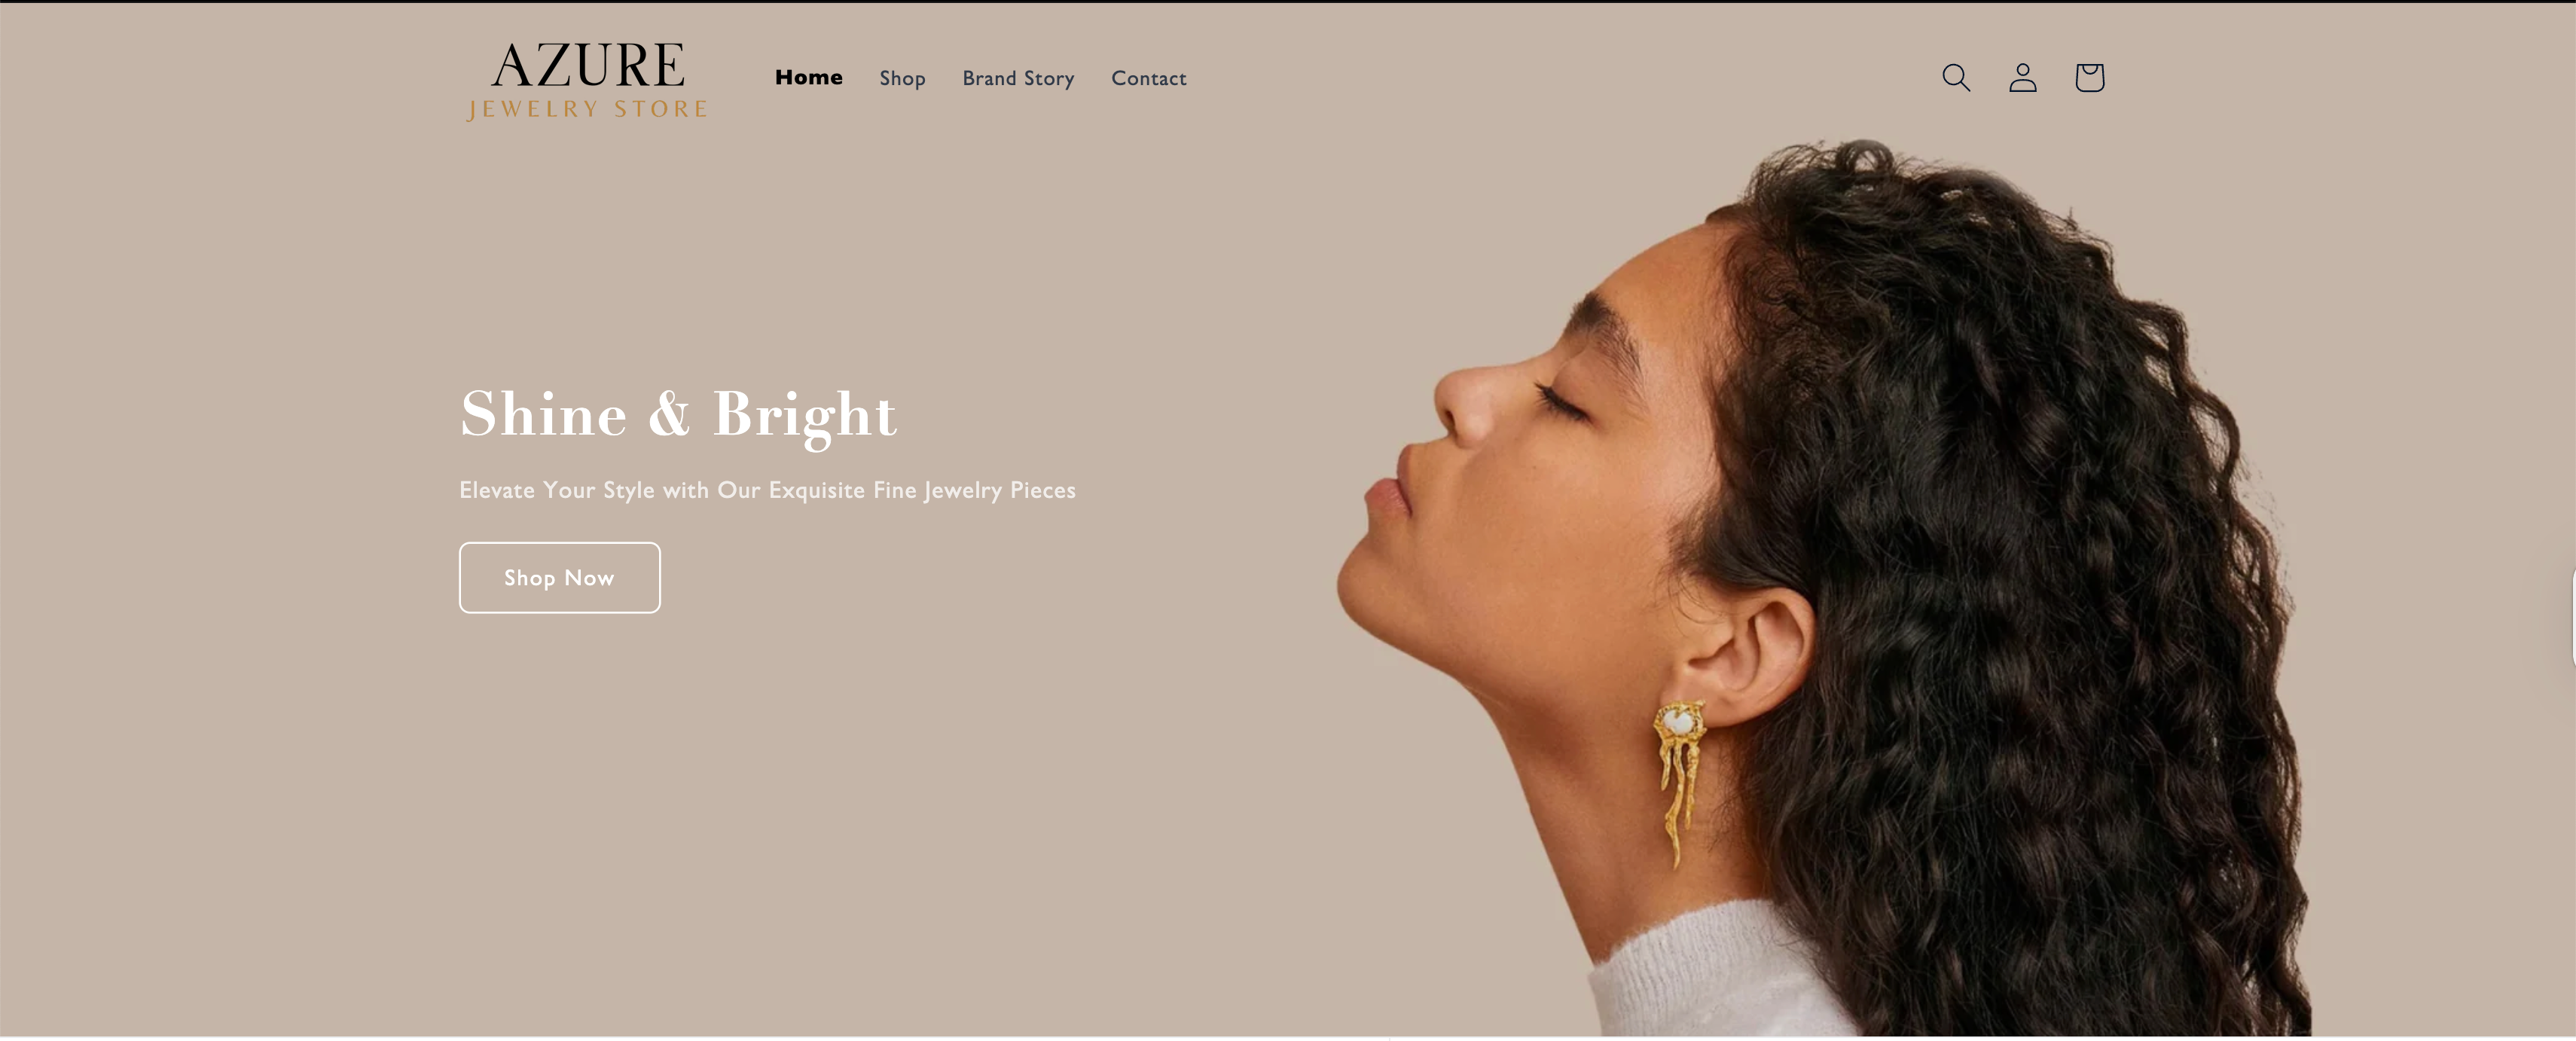This screenshot has width=2576, height=1041.
Task: Click the Shine & Bright heading
Action: click(678, 414)
